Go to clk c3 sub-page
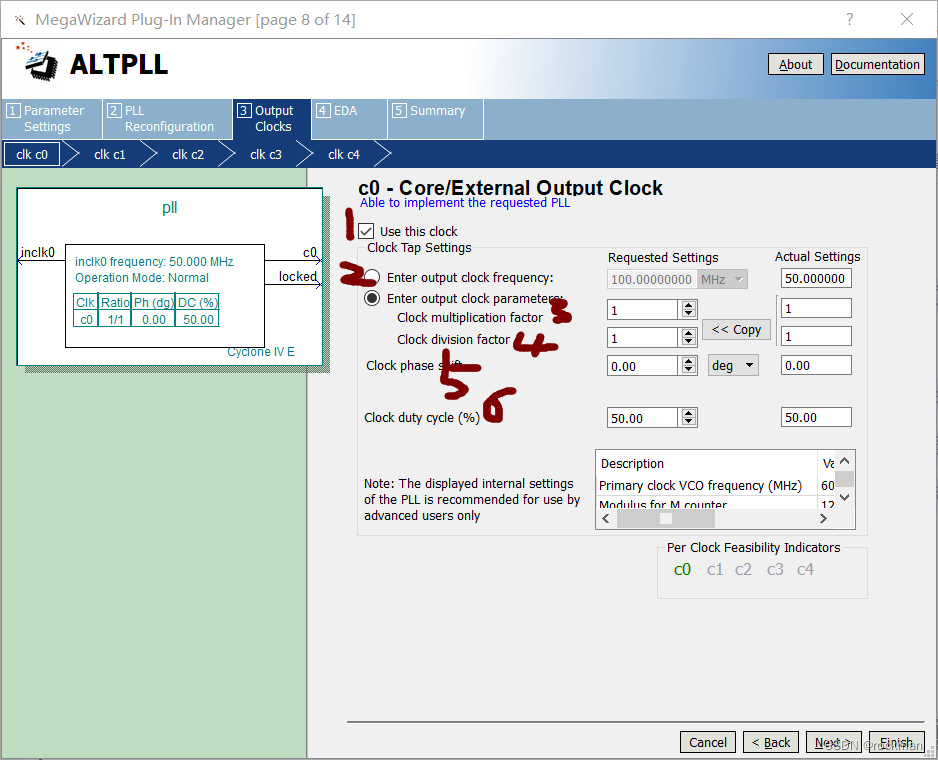Viewport: 938px width, 760px height. (266, 154)
